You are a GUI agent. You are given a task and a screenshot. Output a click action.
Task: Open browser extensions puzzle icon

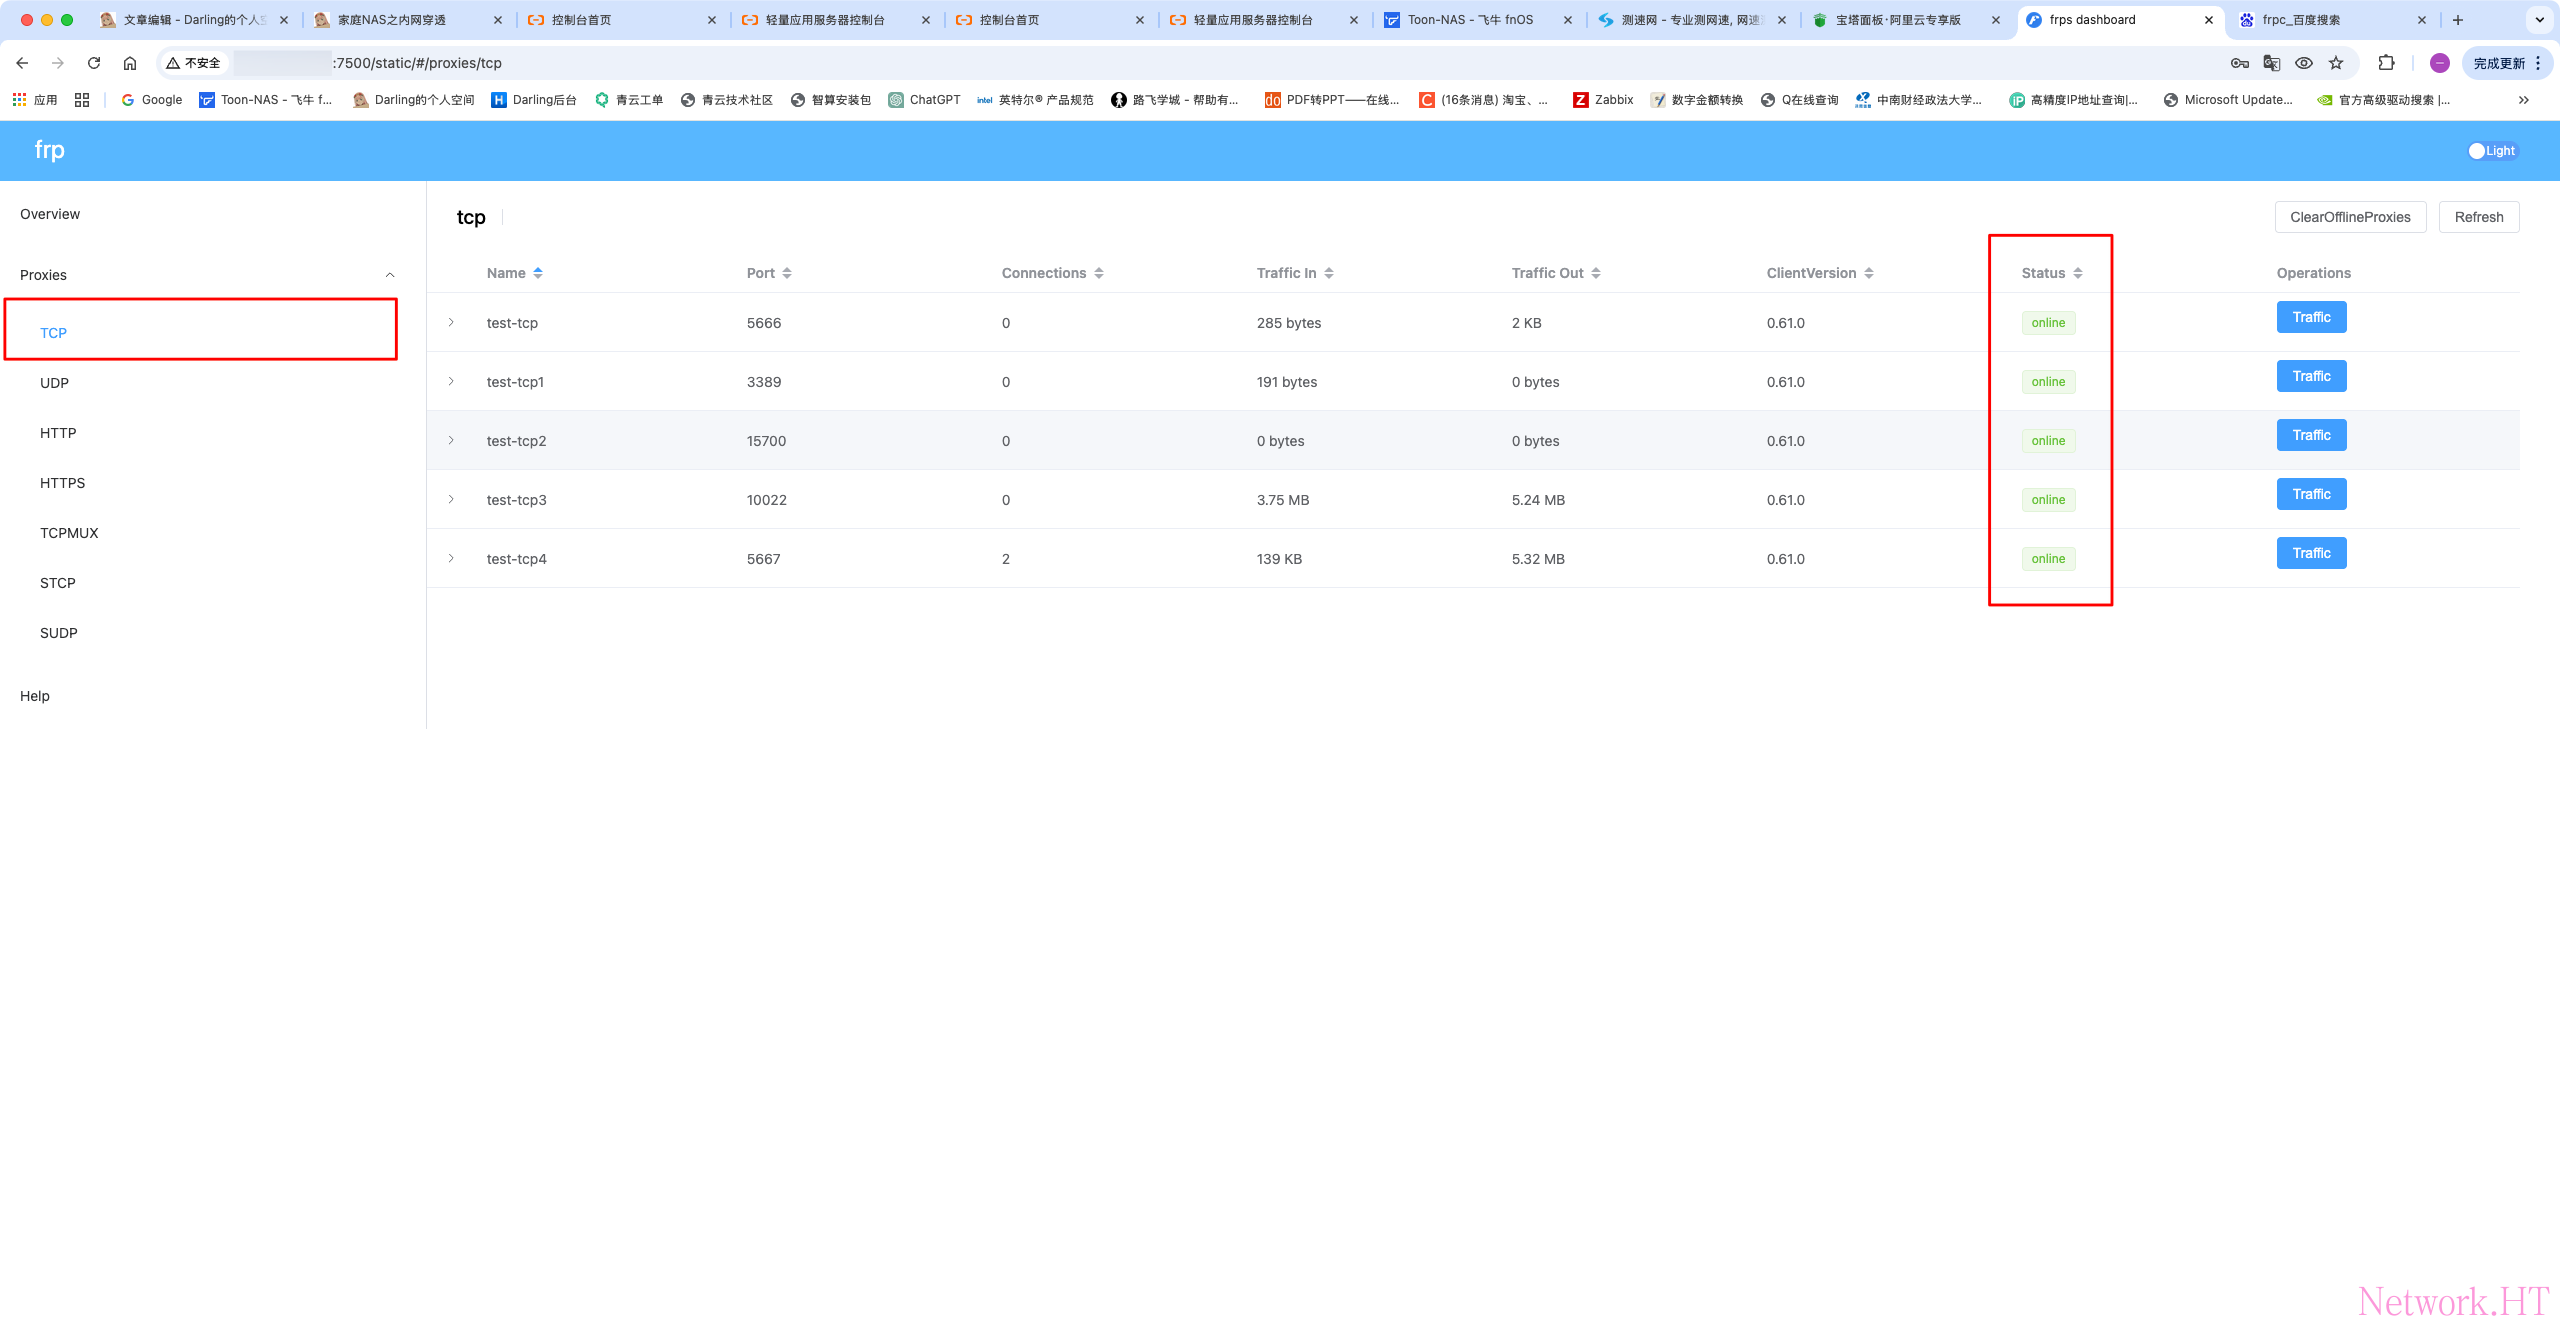[x=2386, y=63]
